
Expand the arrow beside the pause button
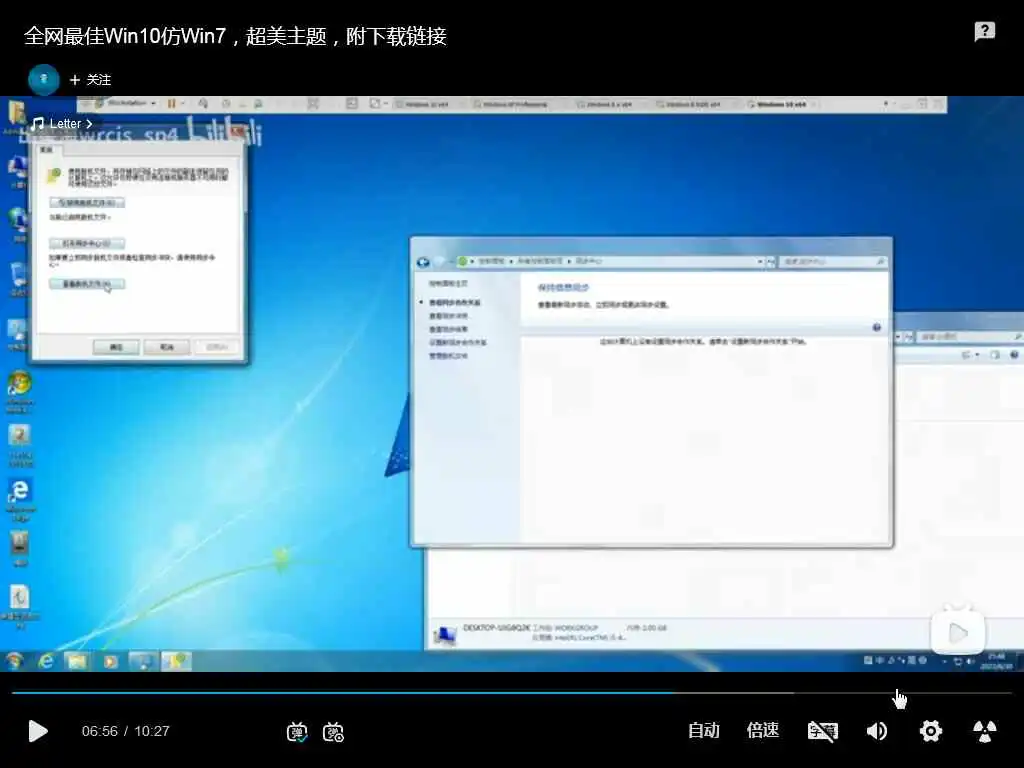click(183, 103)
